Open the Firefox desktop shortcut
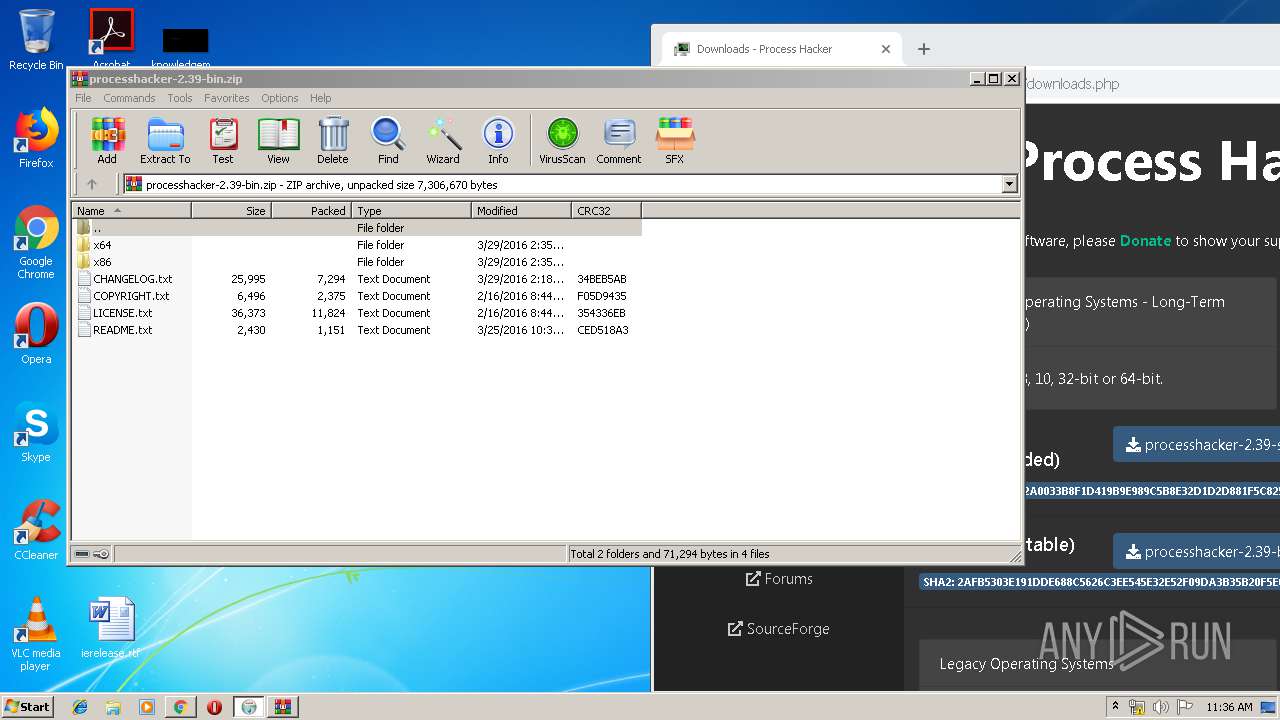Image resolution: width=1280 pixels, height=720 pixels. pos(36,138)
